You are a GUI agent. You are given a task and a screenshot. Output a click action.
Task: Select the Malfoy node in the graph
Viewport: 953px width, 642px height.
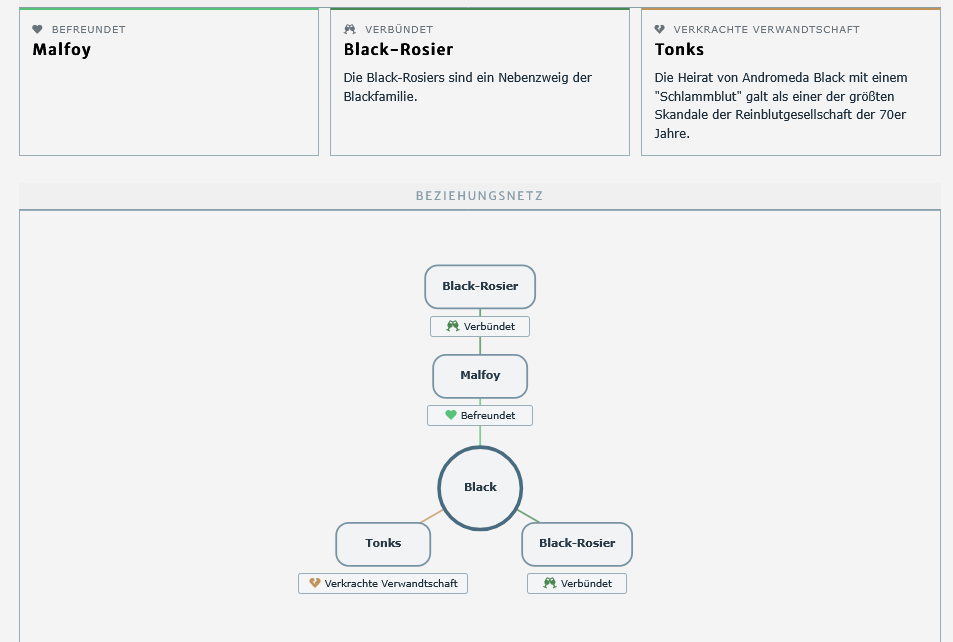click(x=480, y=376)
